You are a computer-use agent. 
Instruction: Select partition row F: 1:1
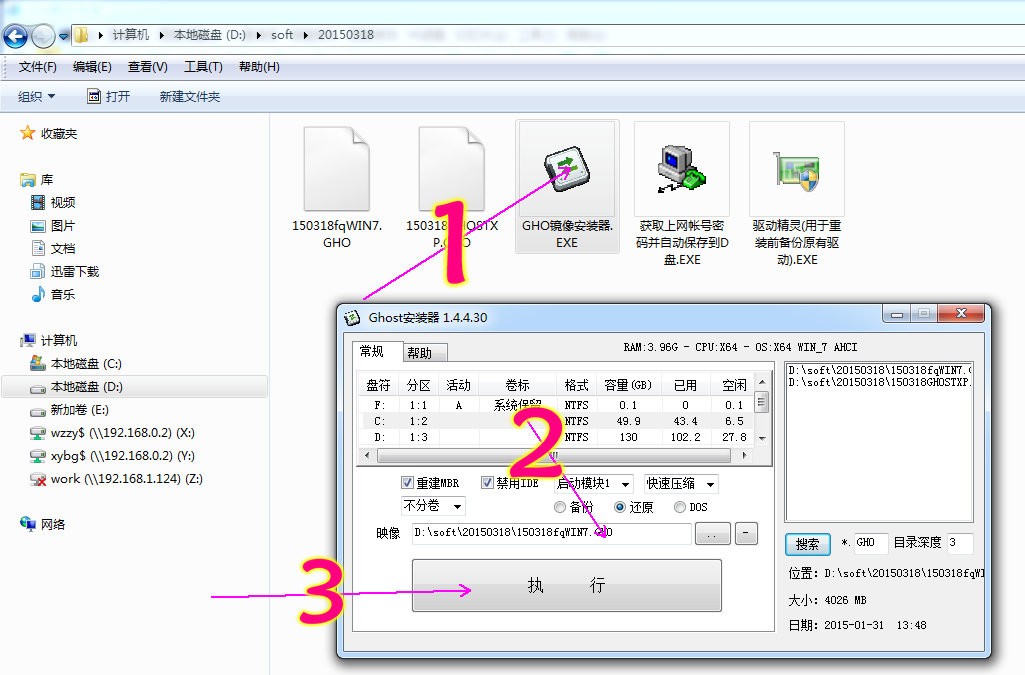click(x=556, y=405)
